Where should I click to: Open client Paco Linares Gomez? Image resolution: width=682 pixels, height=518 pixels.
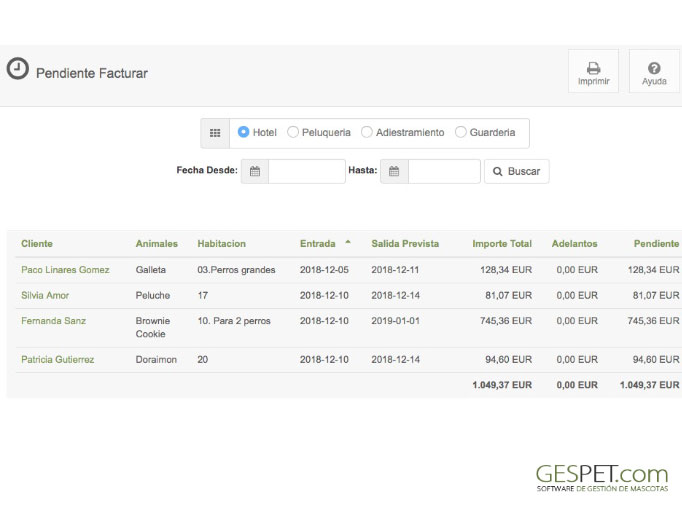(65, 270)
